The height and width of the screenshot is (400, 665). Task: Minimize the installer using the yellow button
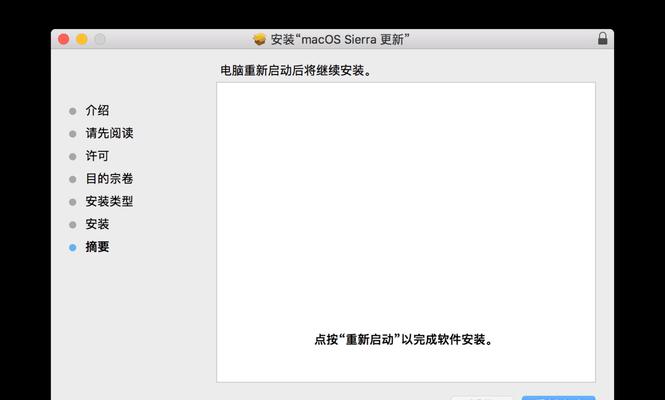(x=82, y=39)
